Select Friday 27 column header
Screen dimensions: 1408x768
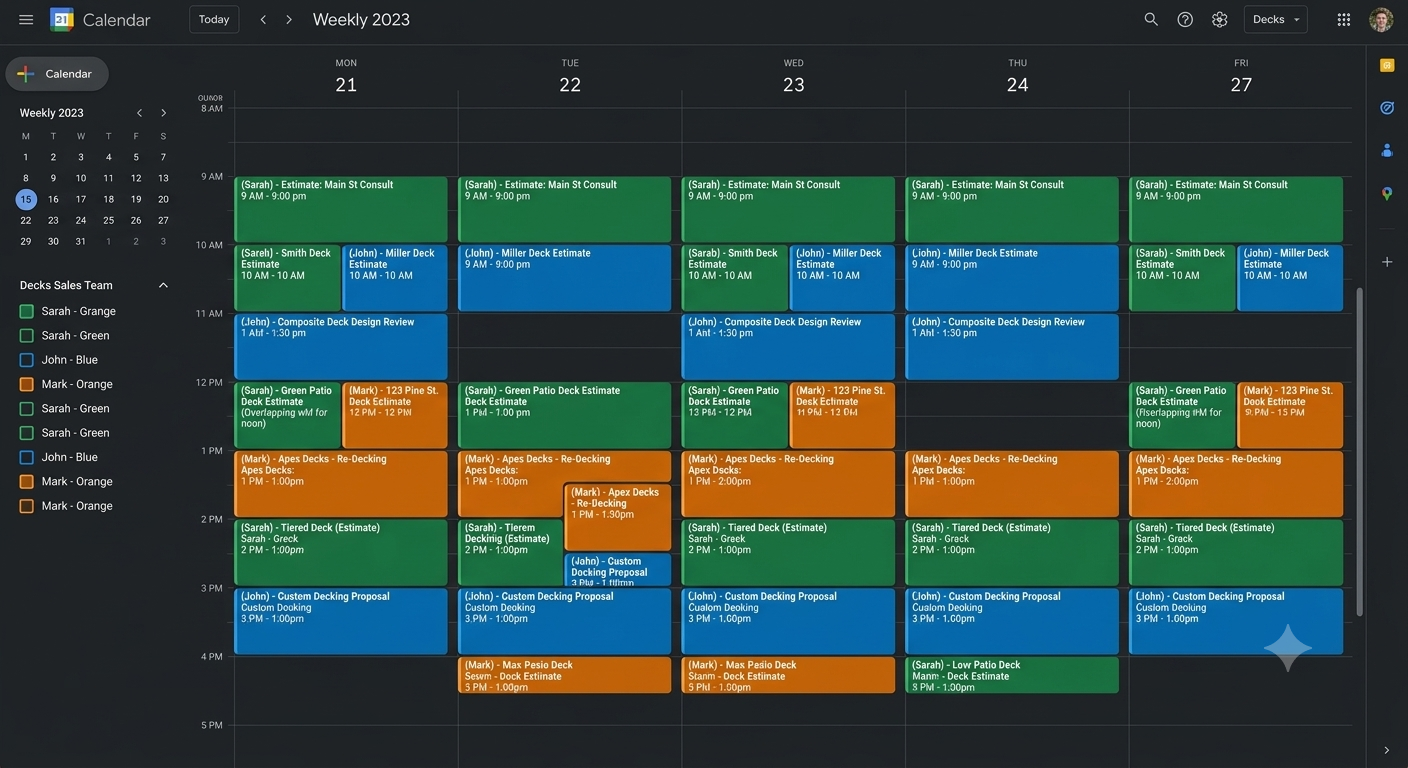click(x=1241, y=77)
